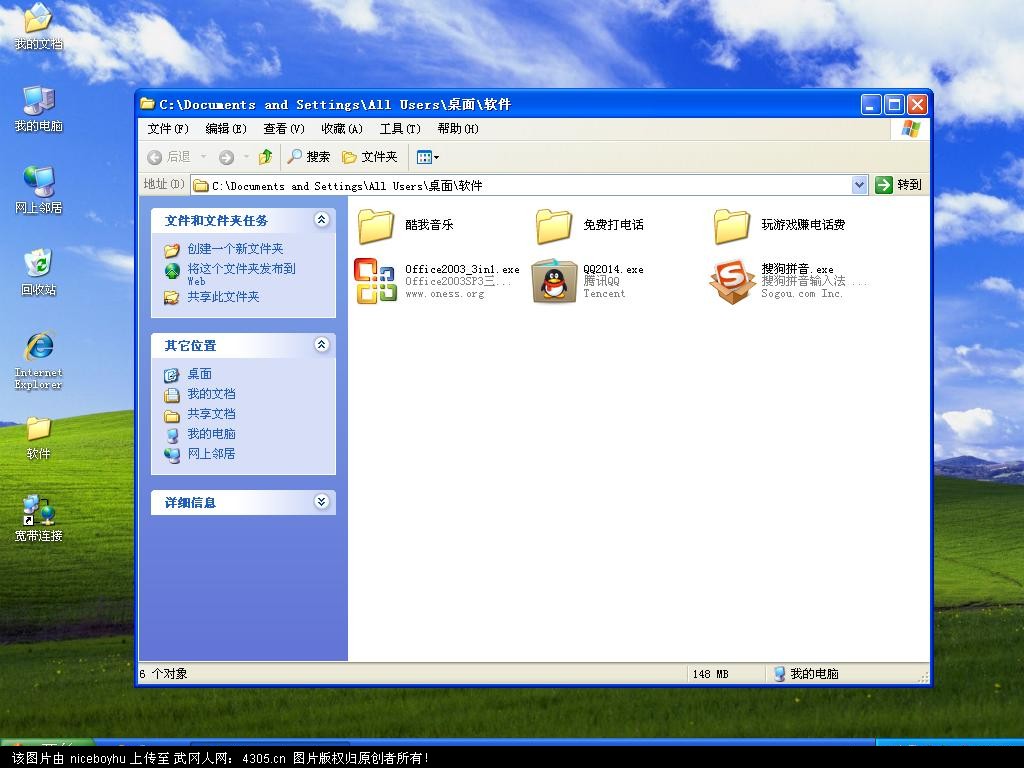Click the QQ2014.exe file name
Viewport: 1024px width, 768px height.
click(613, 269)
